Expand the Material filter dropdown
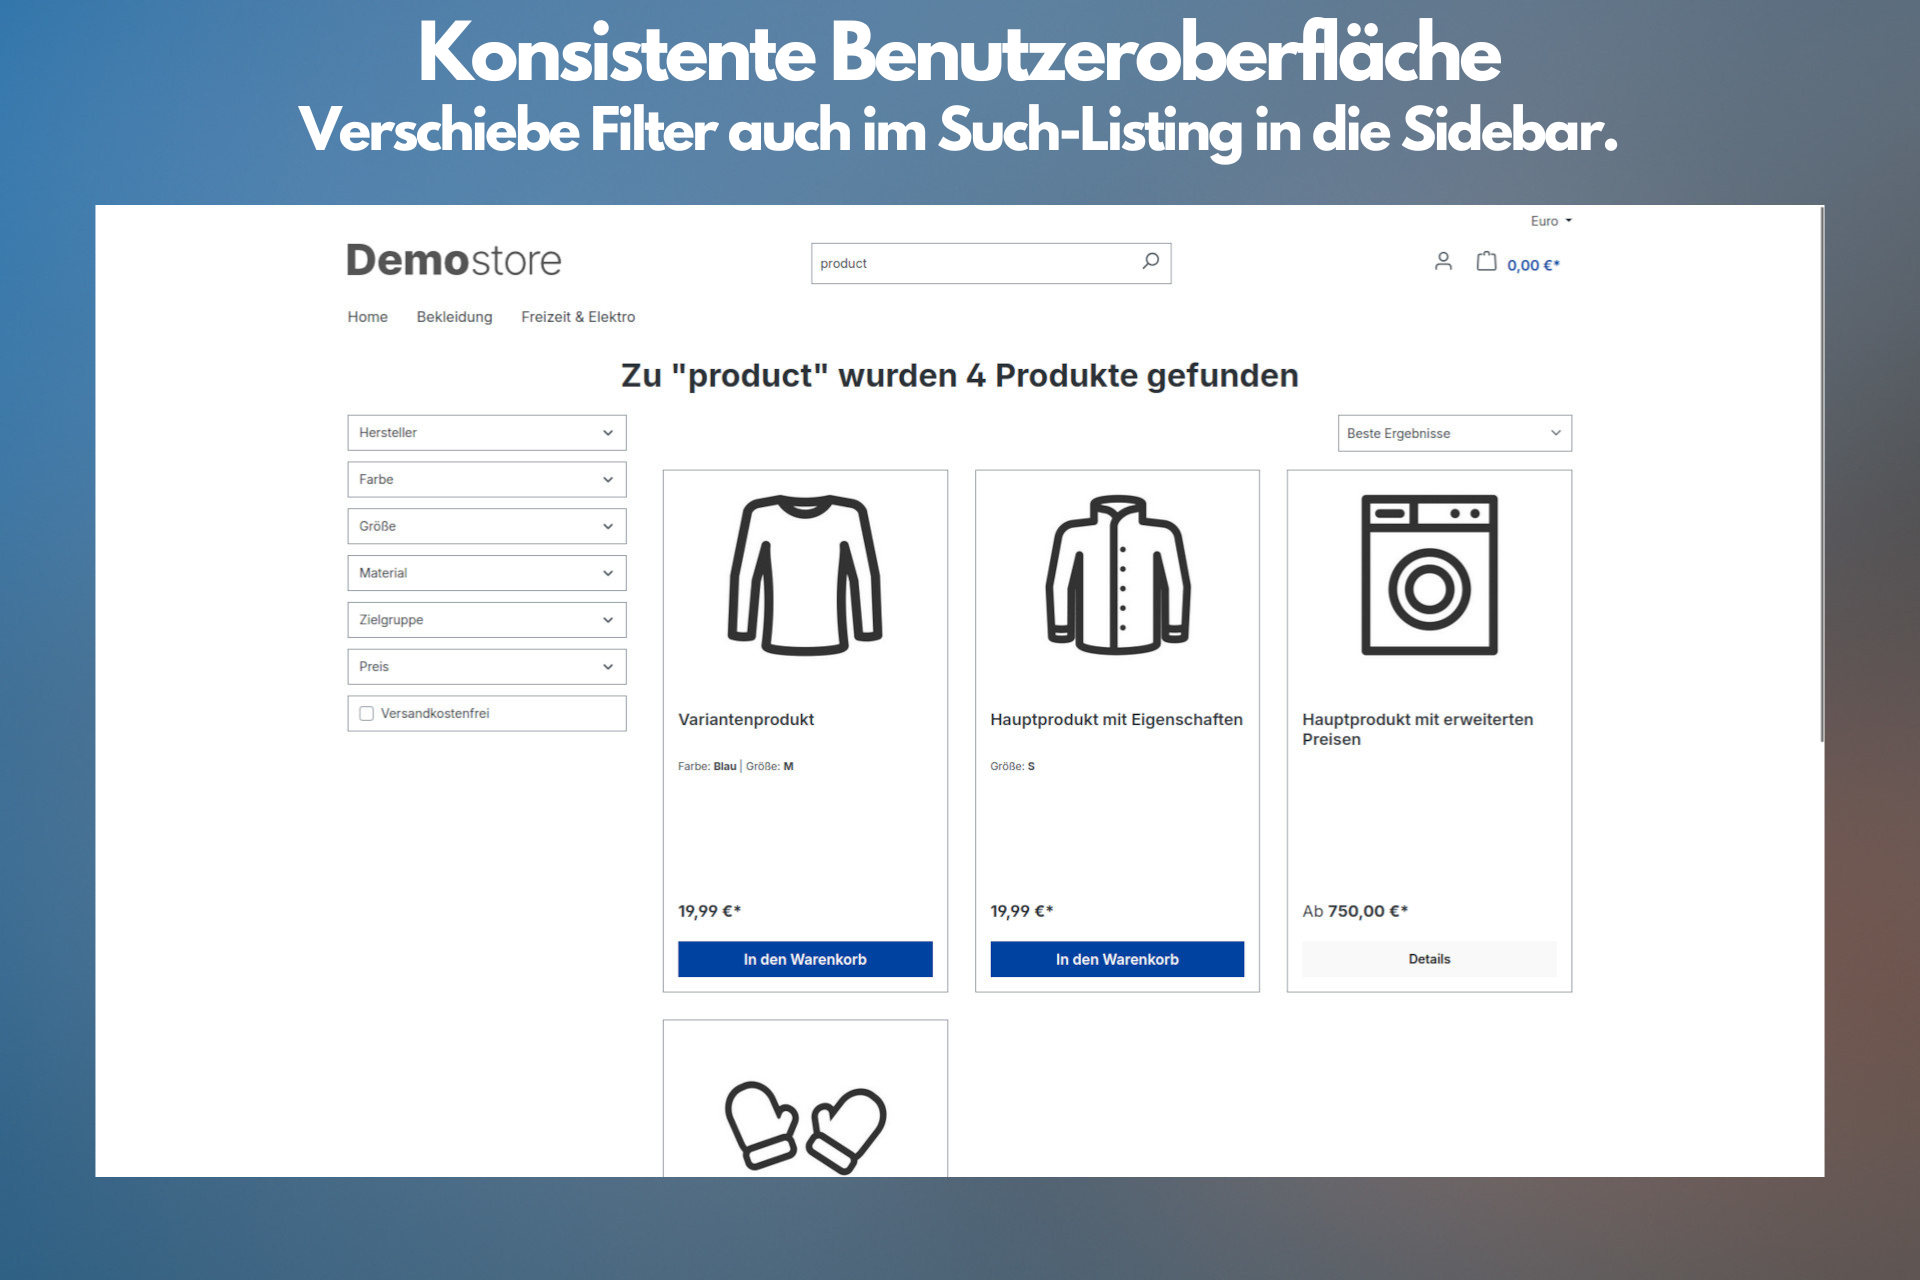 coord(487,573)
